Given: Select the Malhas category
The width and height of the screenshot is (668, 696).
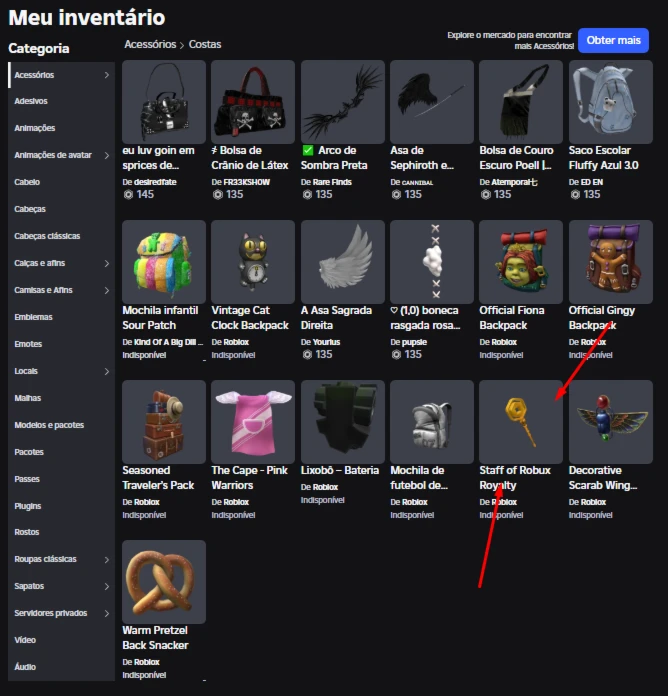Looking at the screenshot, I should pyautogui.click(x=61, y=398).
